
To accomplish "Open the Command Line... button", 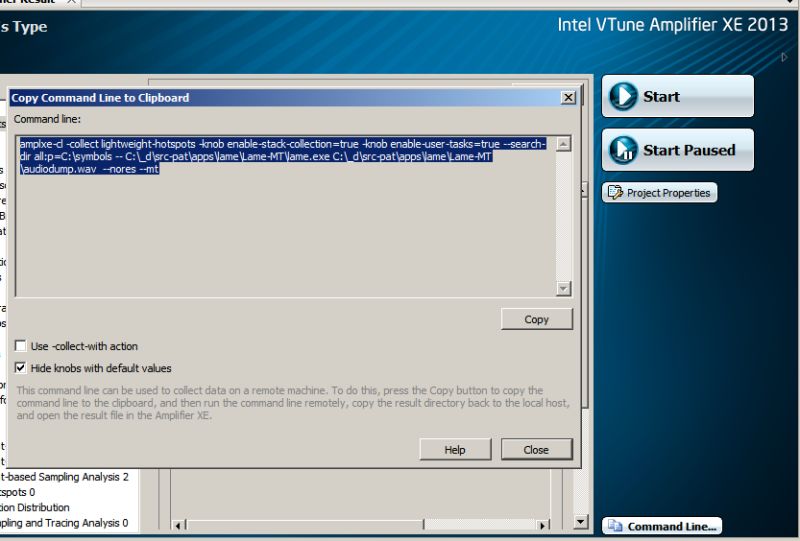I will (662, 526).
